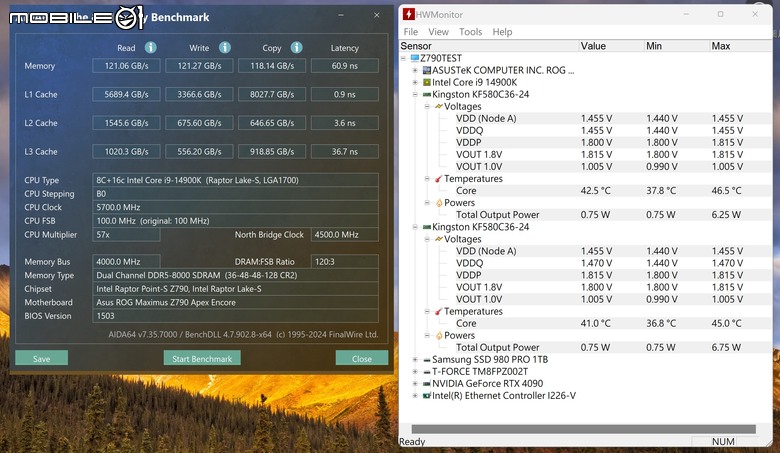Click the first Kingston KF580C36-24 memory icon
Screen dimensions: 780x453
(x=426, y=94)
